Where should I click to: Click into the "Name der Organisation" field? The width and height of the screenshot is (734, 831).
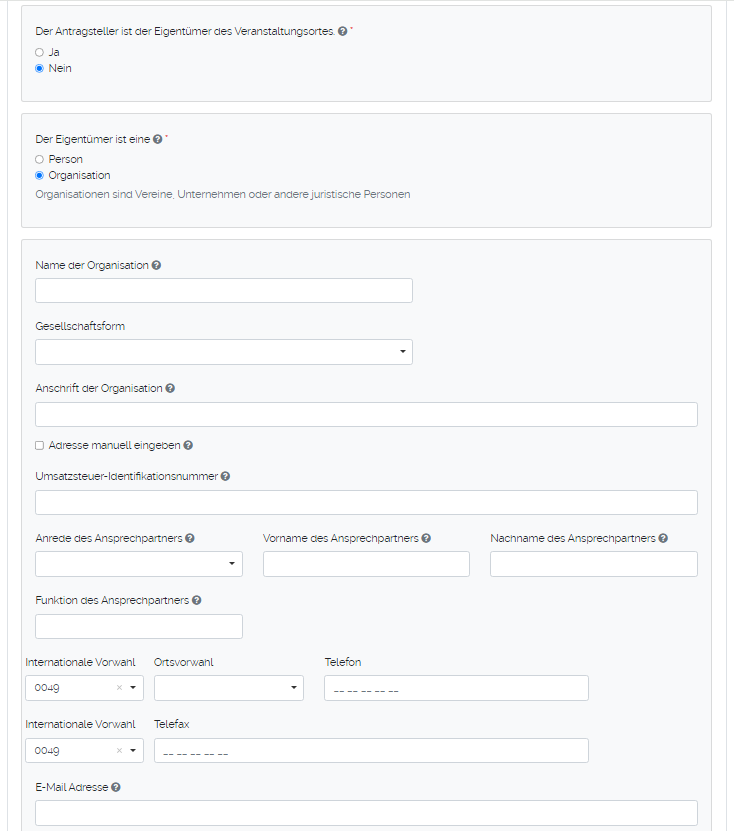223,290
